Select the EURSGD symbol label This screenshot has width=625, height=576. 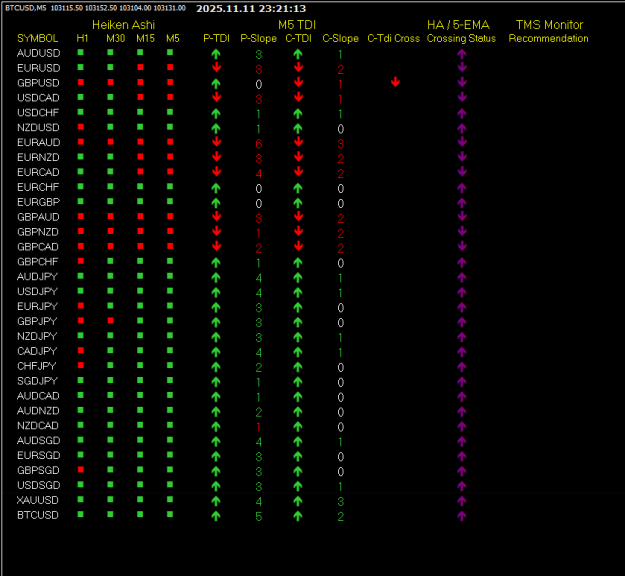[38, 455]
